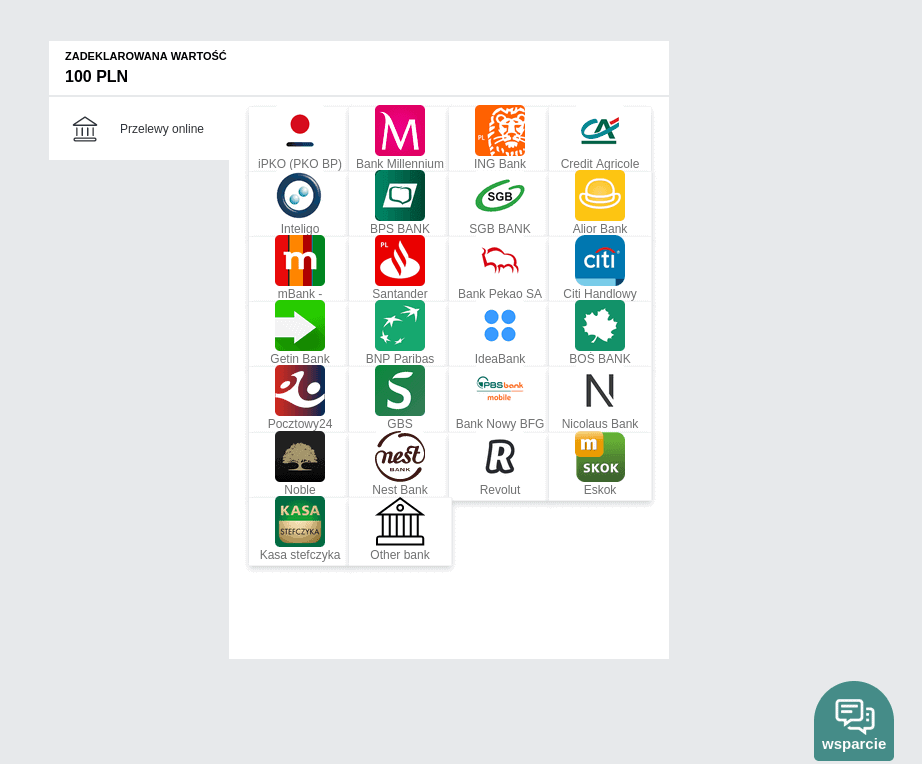This screenshot has width=922, height=764.
Task: Open the wsparcie support chat button
Action: click(x=854, y=721)
